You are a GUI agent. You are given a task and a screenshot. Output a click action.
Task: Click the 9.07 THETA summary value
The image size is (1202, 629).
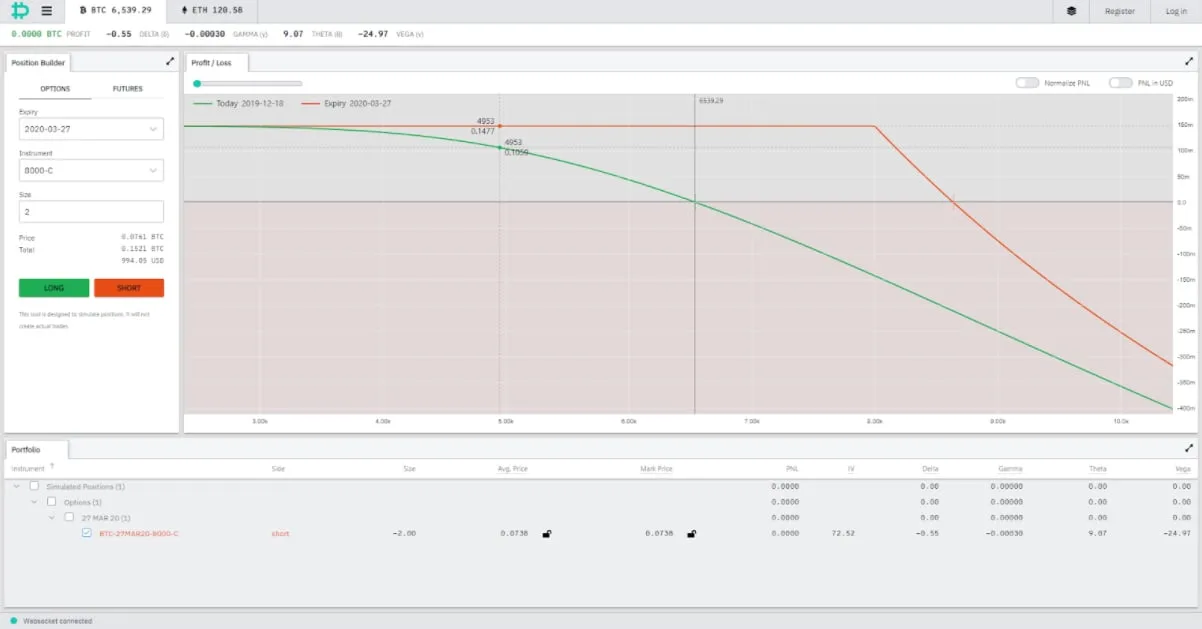(293, 33)
